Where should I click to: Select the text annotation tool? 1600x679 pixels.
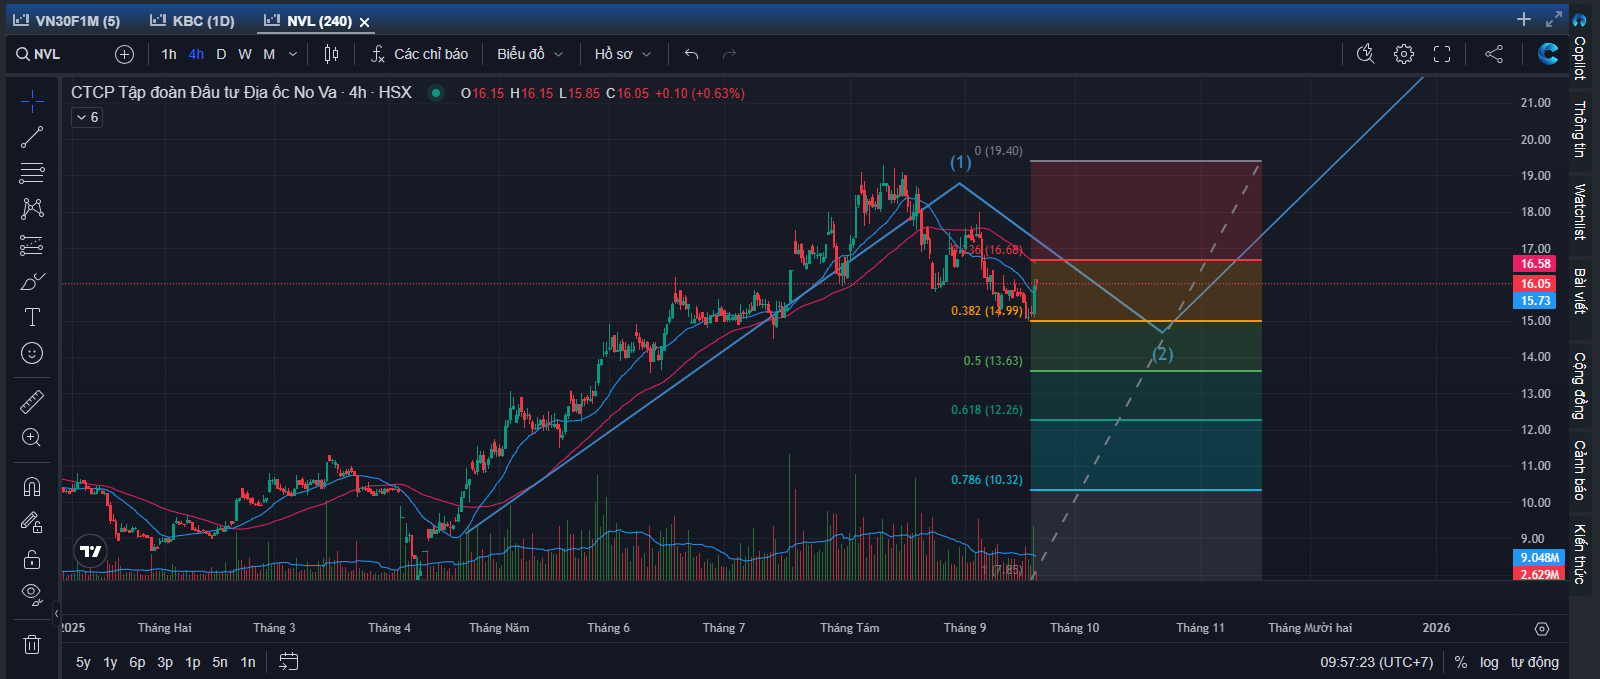point(32,317)
